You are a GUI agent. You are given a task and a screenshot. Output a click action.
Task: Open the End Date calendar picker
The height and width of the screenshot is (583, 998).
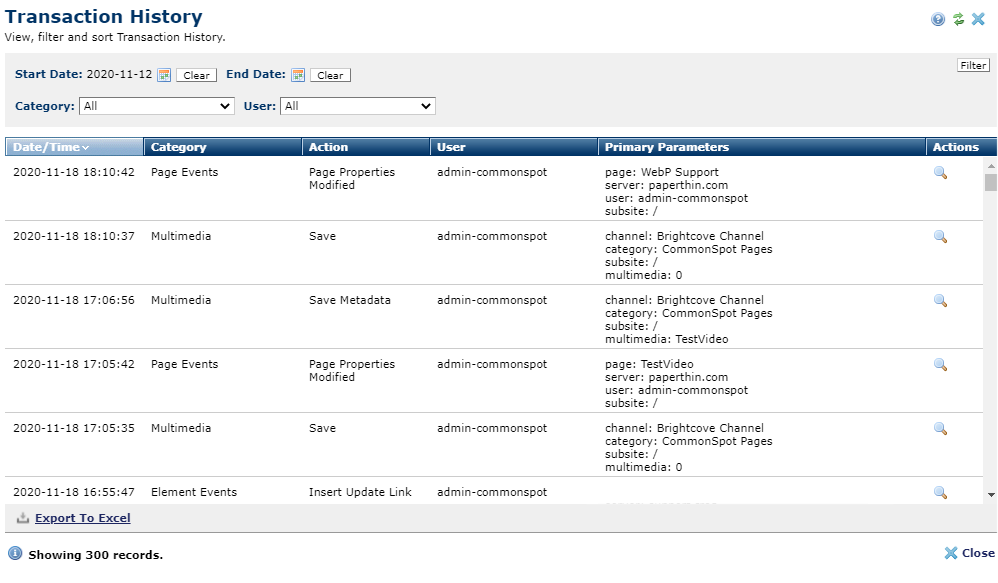[x=298, y=74]
